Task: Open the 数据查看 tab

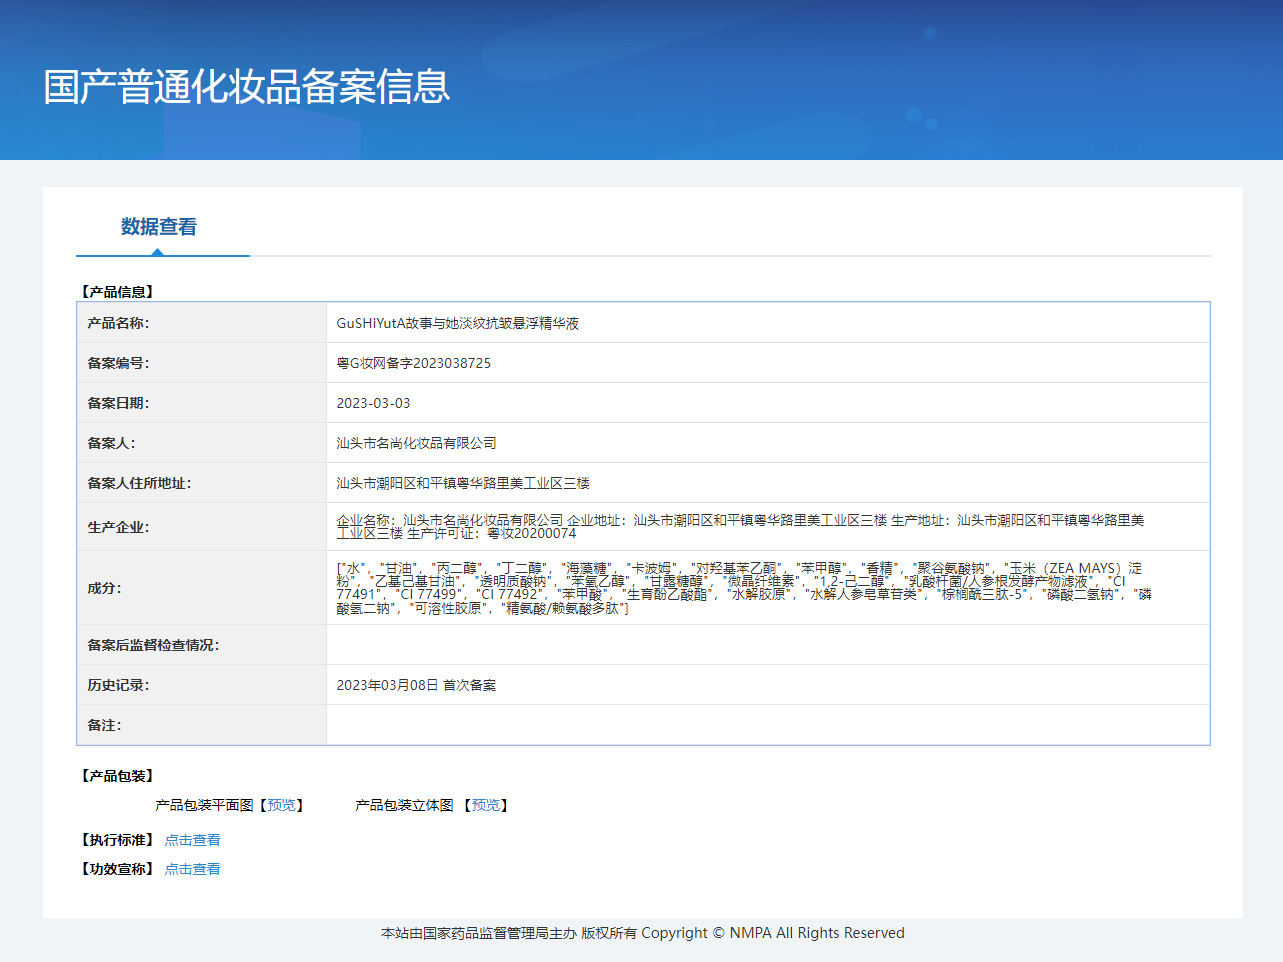Action: click(x=159, y=227)
